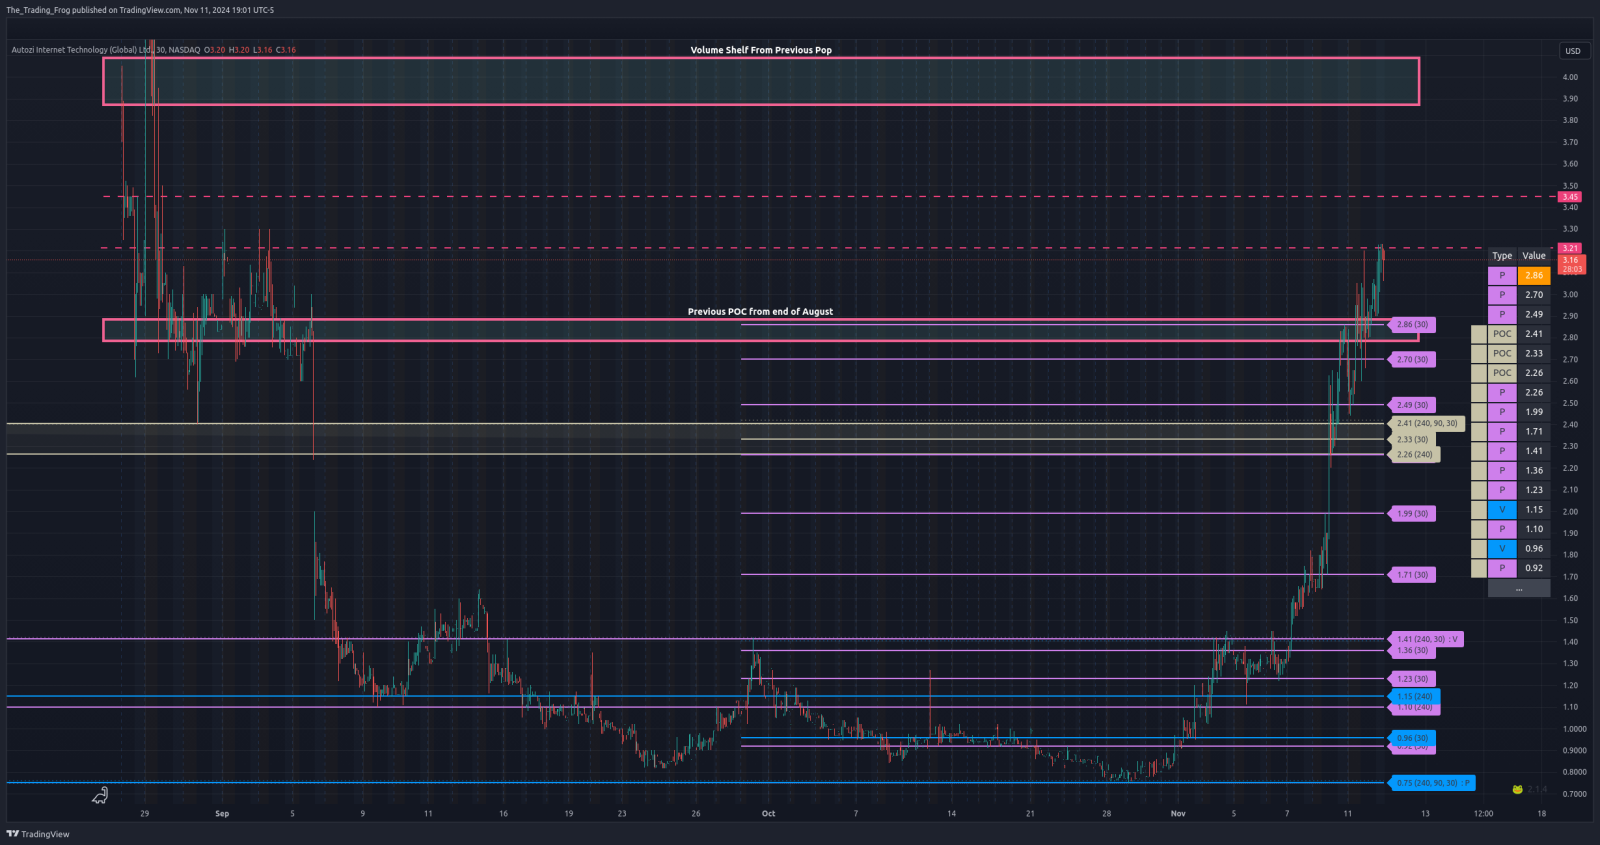Viewport: 1600px width, 845px height.
Task: Select the 2.33 (30) POC label
Action: [1412, 440]
